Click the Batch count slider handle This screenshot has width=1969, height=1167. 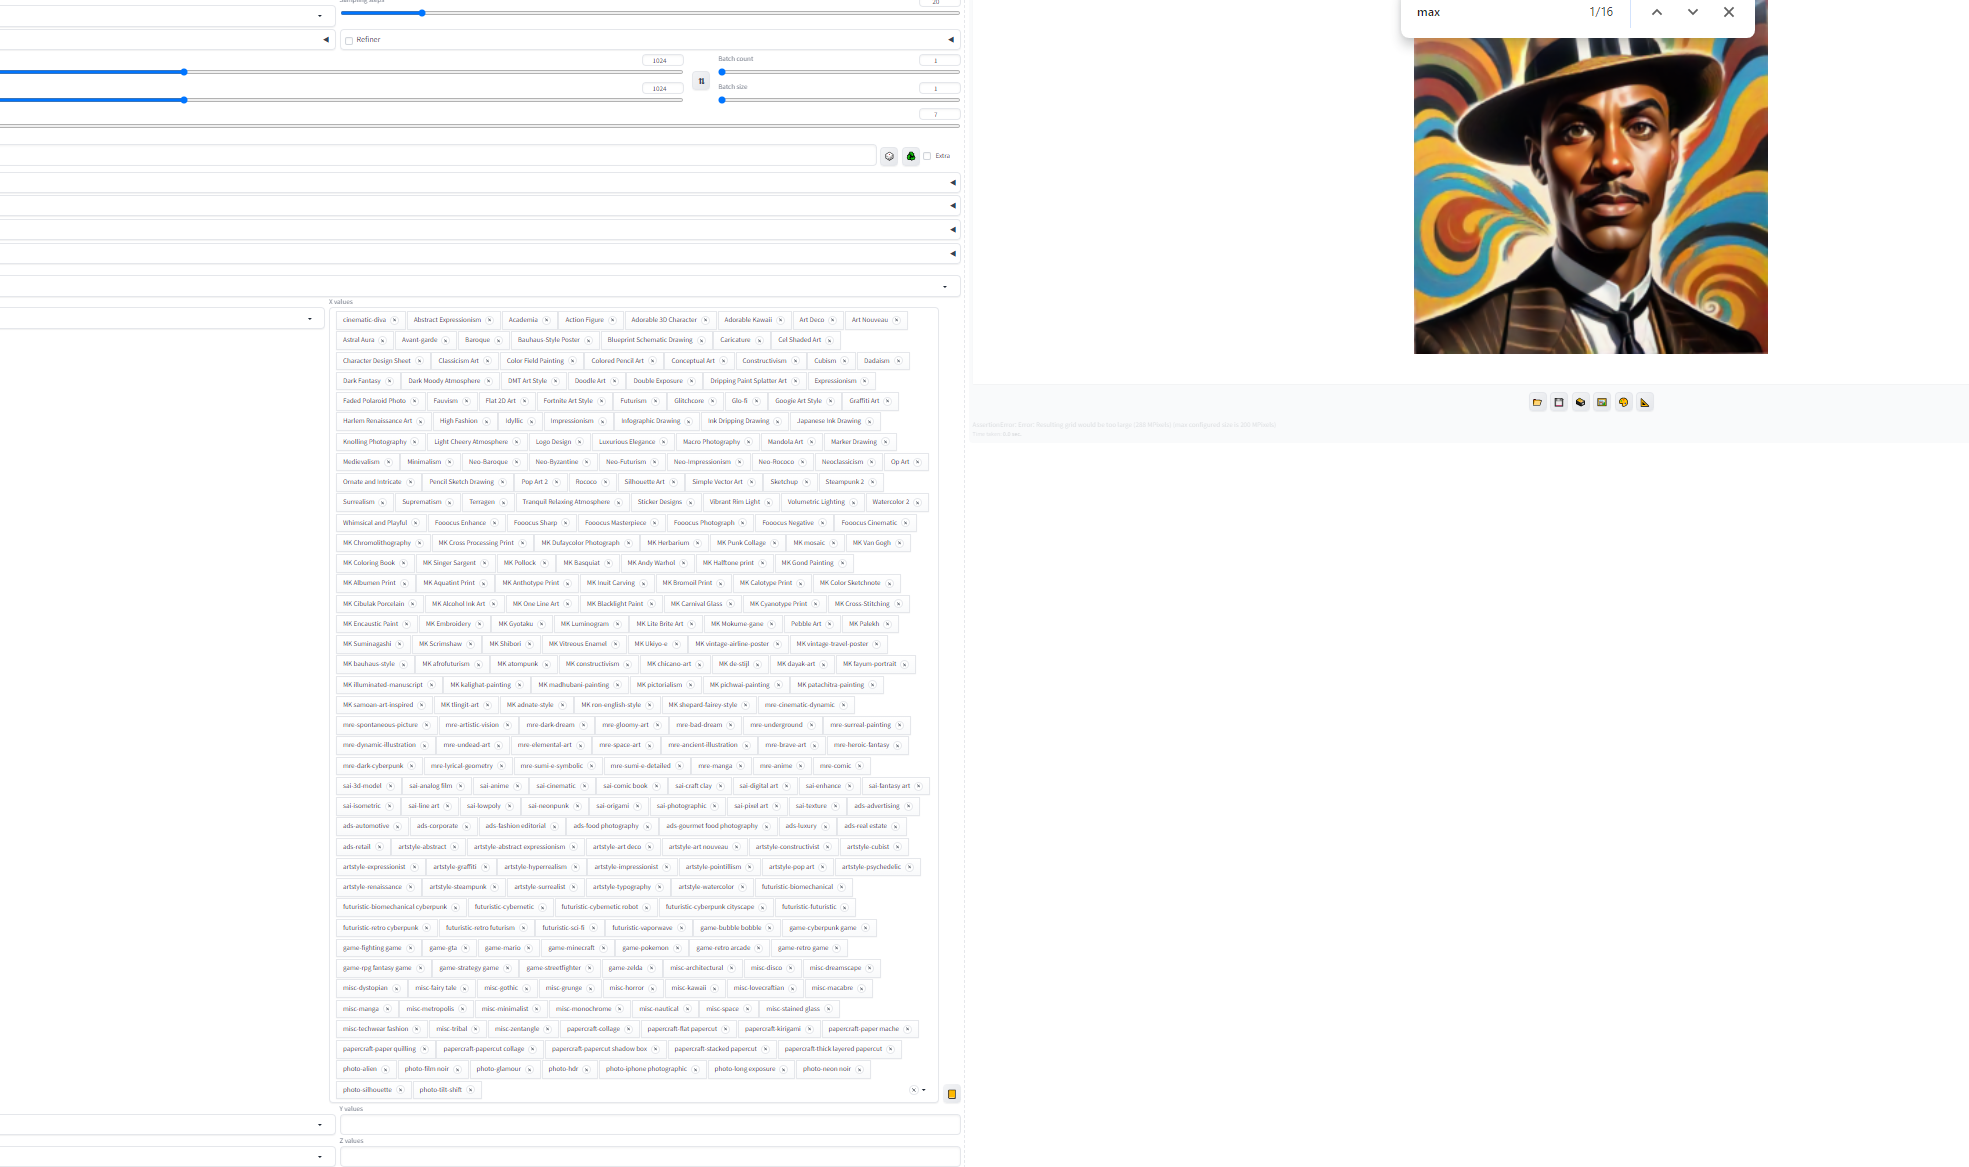722,72
